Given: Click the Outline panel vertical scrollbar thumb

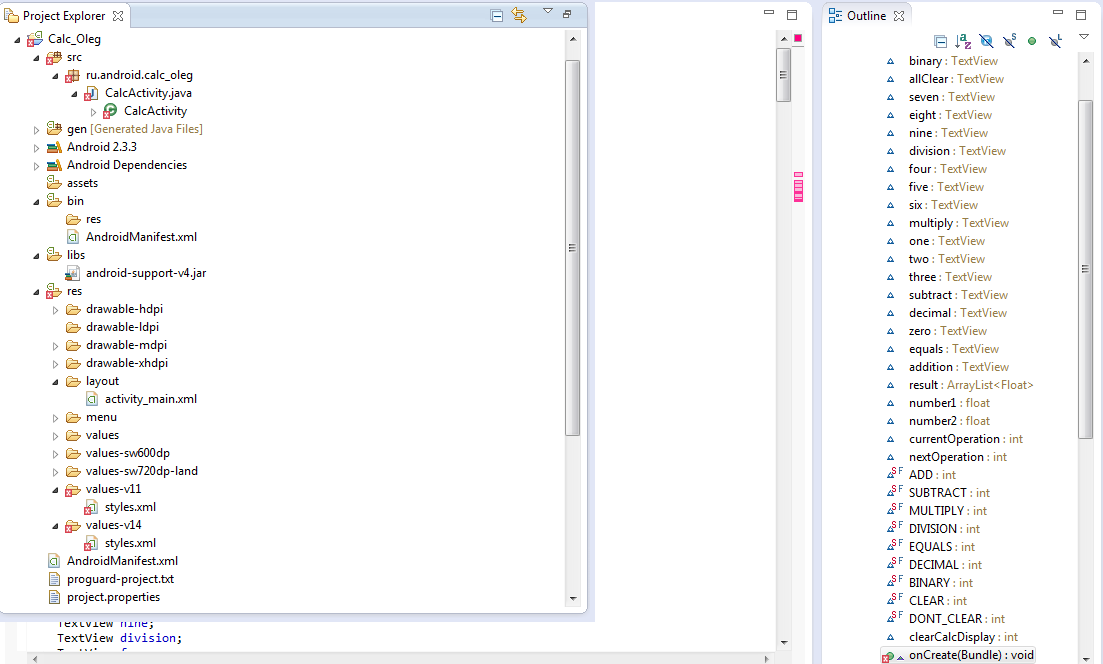Looking at the screenshot, I should pyautogui.click(x=1085, y=269).
